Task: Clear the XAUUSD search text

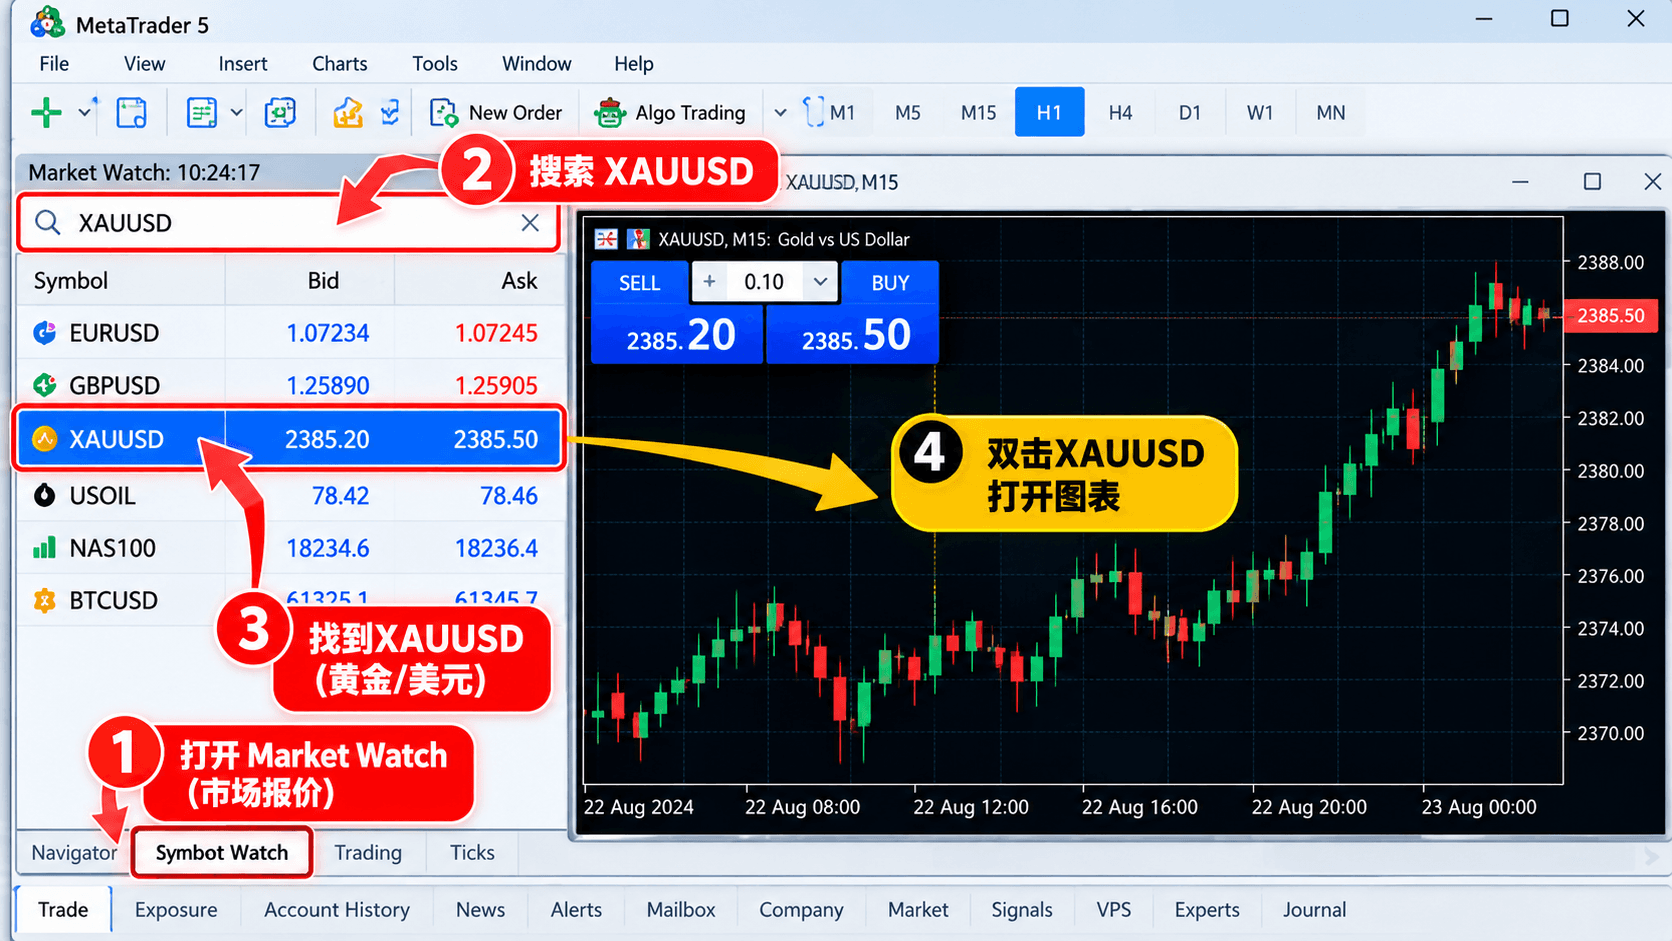Action: click(530, 223)
